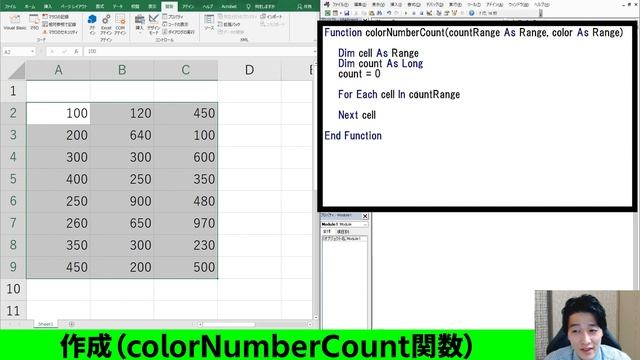Click the XML ソース icon
Screen dimensions: 640x360
click(209, 22)
